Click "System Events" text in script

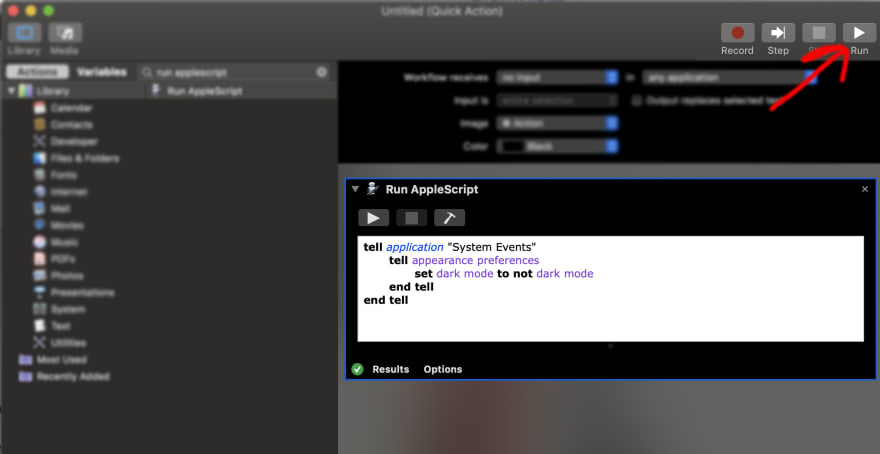491,247
